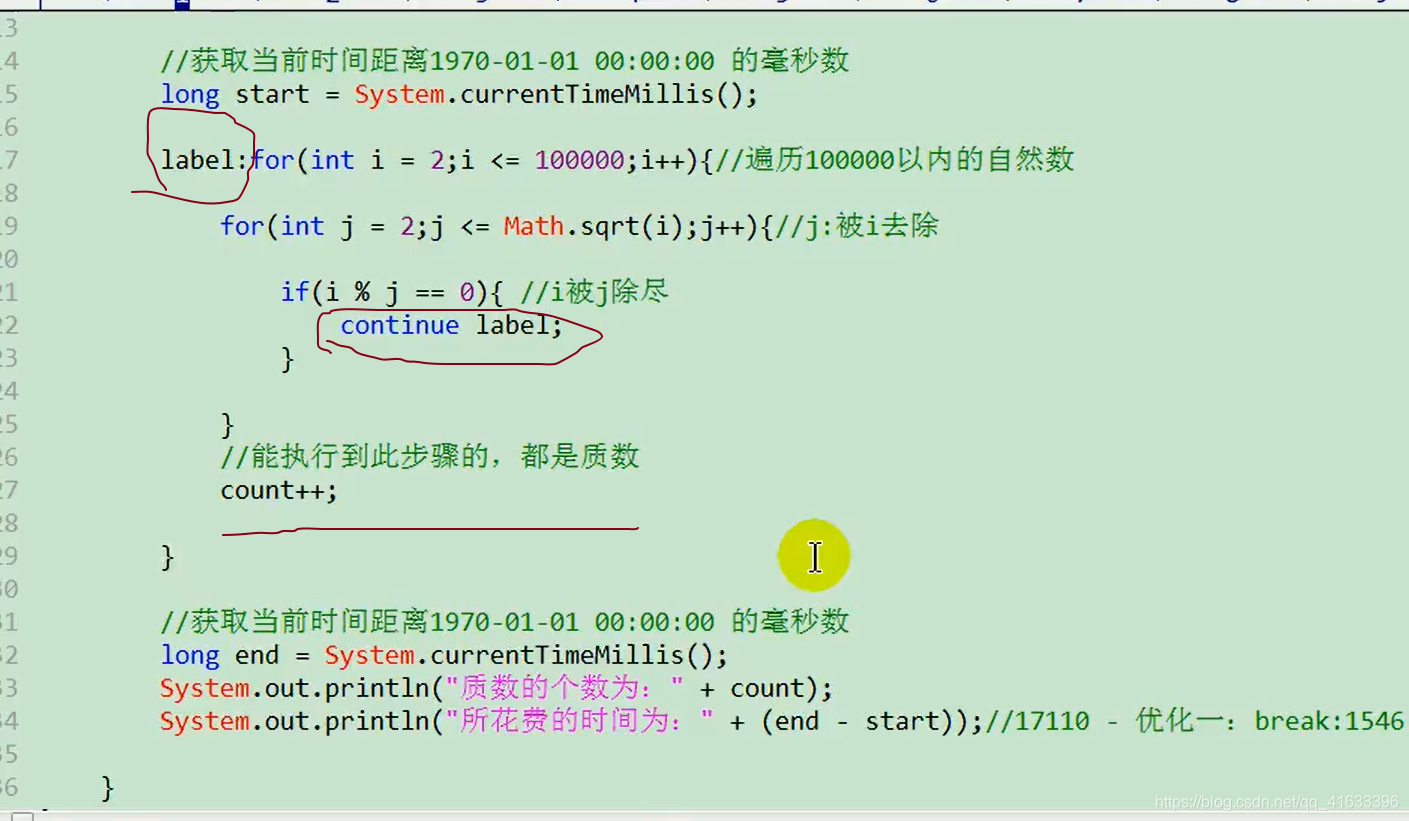Click the 'count++;' statement

(x=279, y=490)
